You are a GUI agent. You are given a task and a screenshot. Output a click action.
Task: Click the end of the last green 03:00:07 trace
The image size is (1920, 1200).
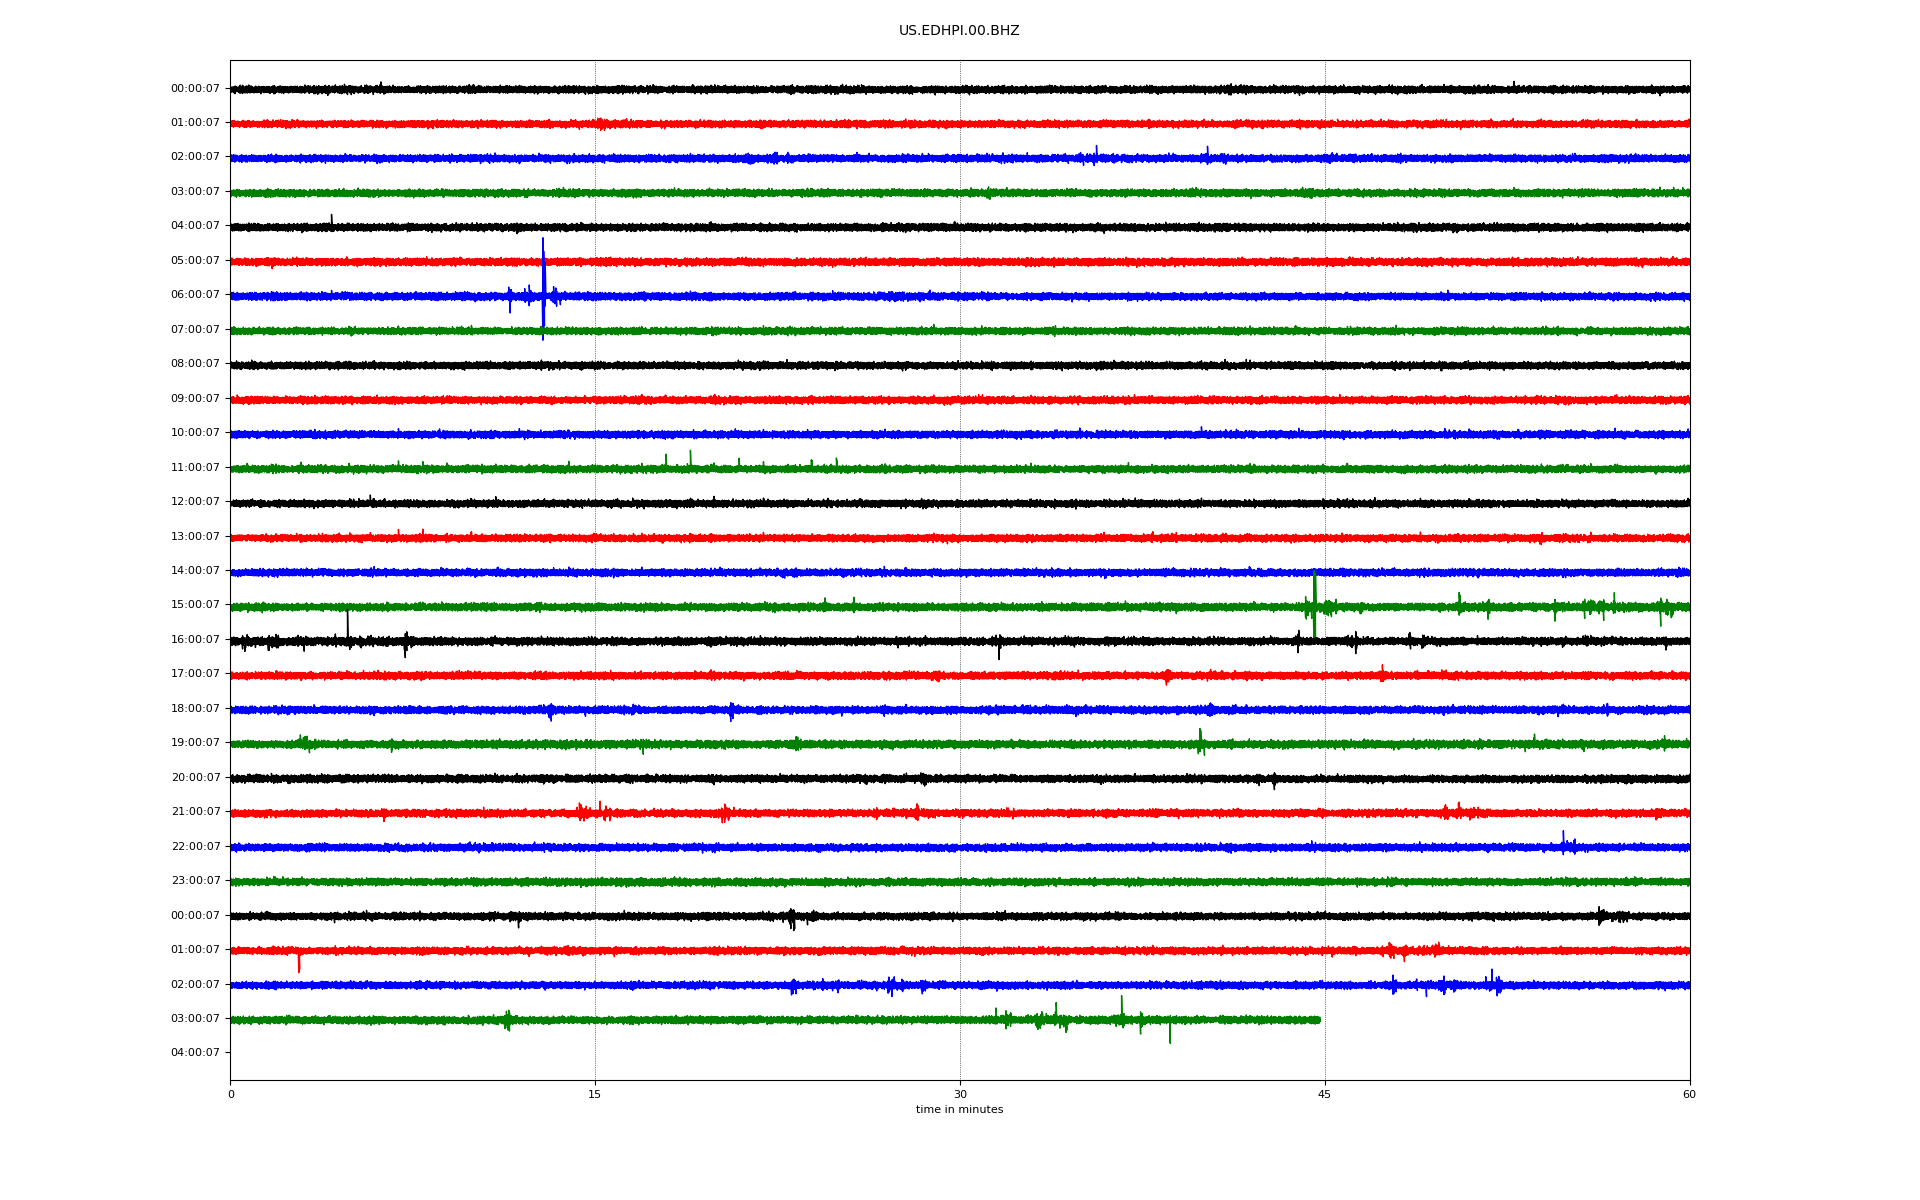[1317, 1020]
